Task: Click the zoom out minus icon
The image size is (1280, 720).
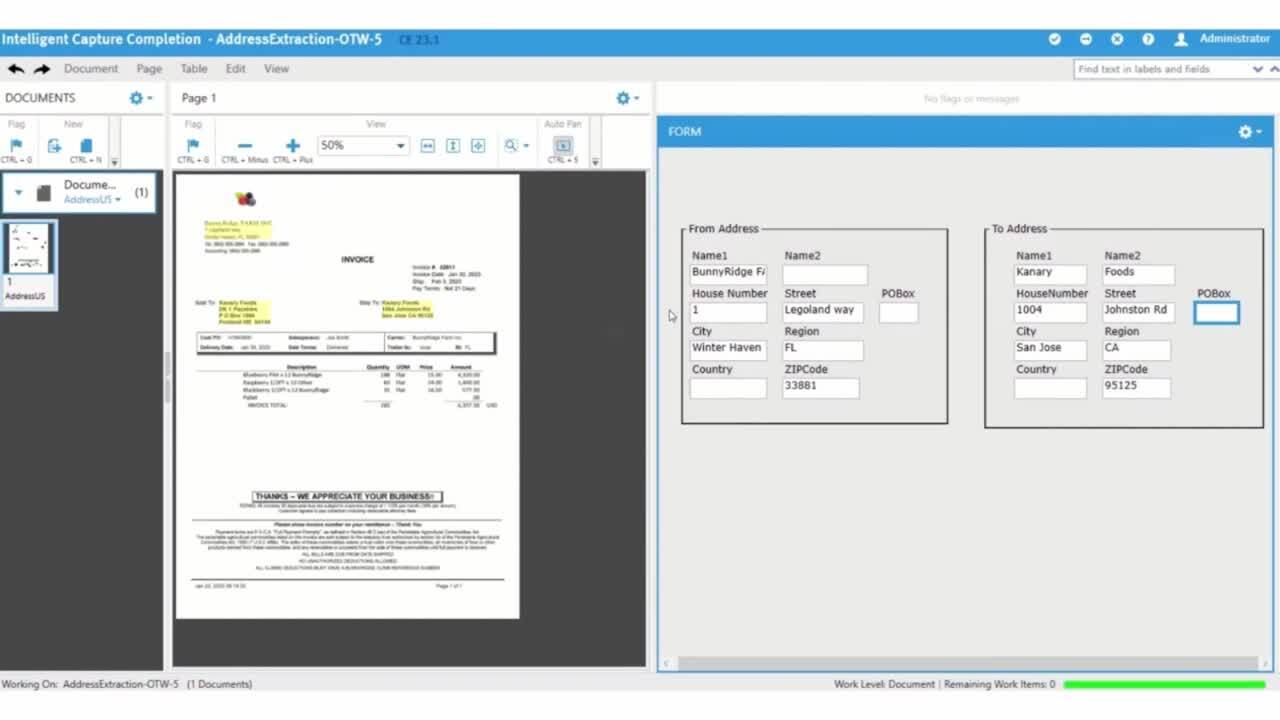Action: 245,146
